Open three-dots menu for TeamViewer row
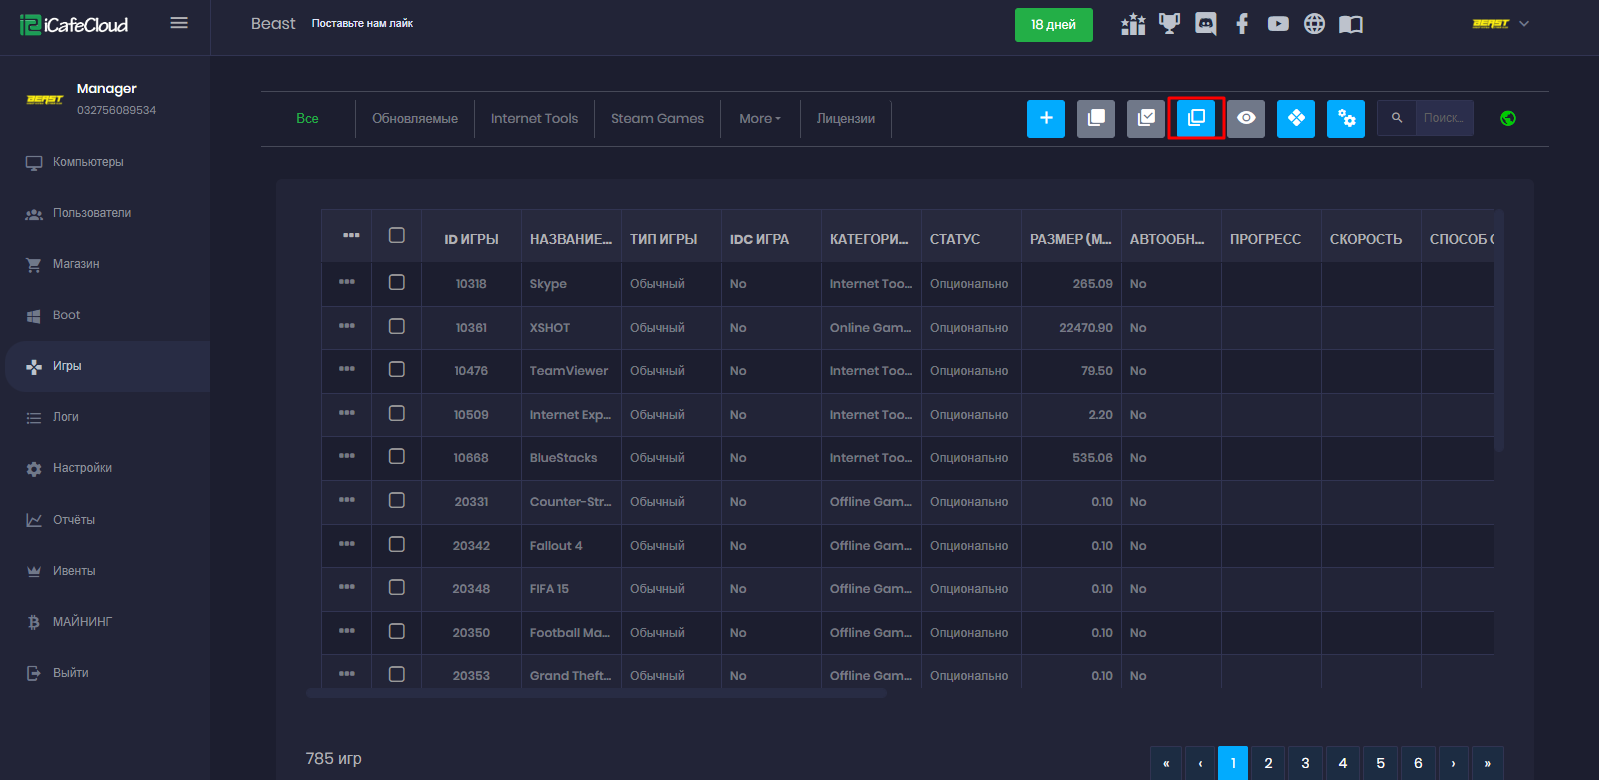Screen dimensions: 1599x780 tap(347, 369)
